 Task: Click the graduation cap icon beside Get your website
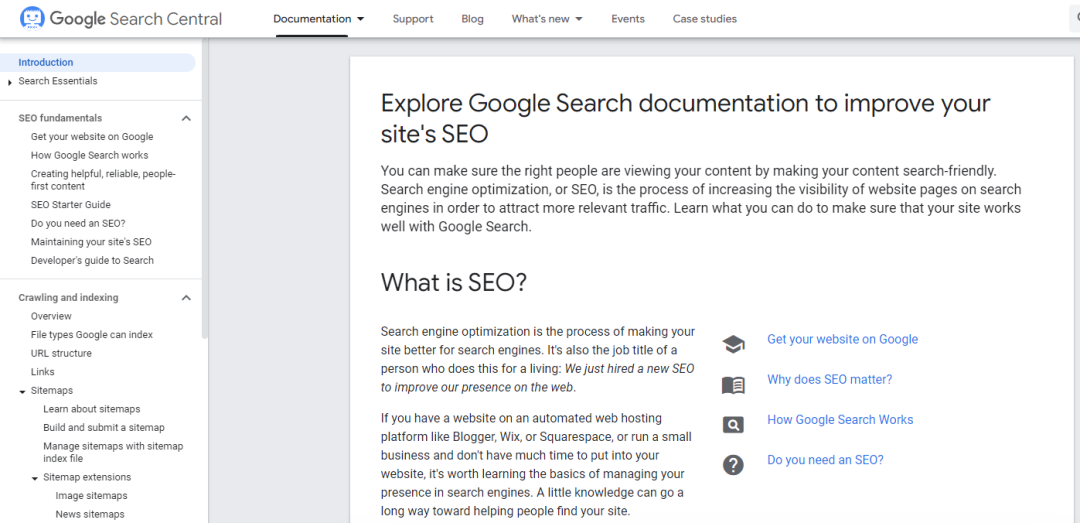pyautogui.click(x=734, y=344)
